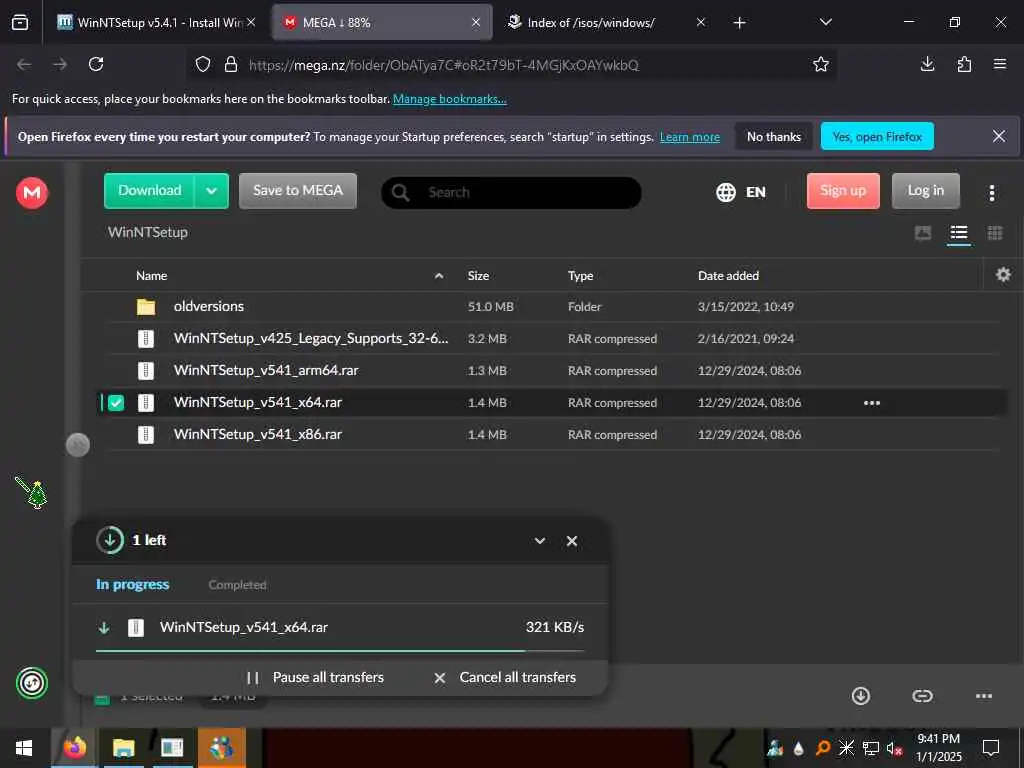Click the get link icon in bottom bar
Image resolution: width=1024 pixels, height=768 pixels.
click(922, 696)
